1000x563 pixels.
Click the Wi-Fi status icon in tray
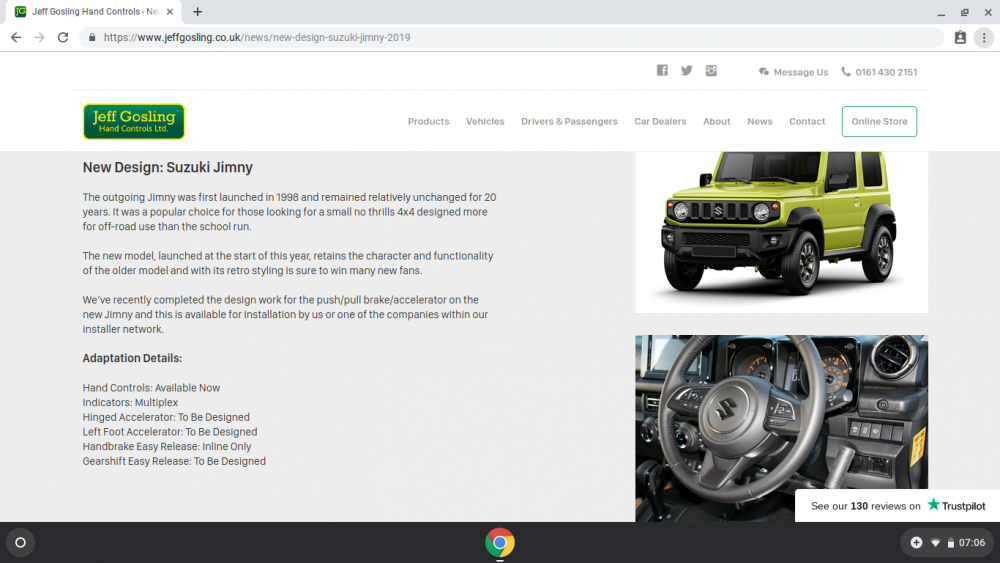935,543
